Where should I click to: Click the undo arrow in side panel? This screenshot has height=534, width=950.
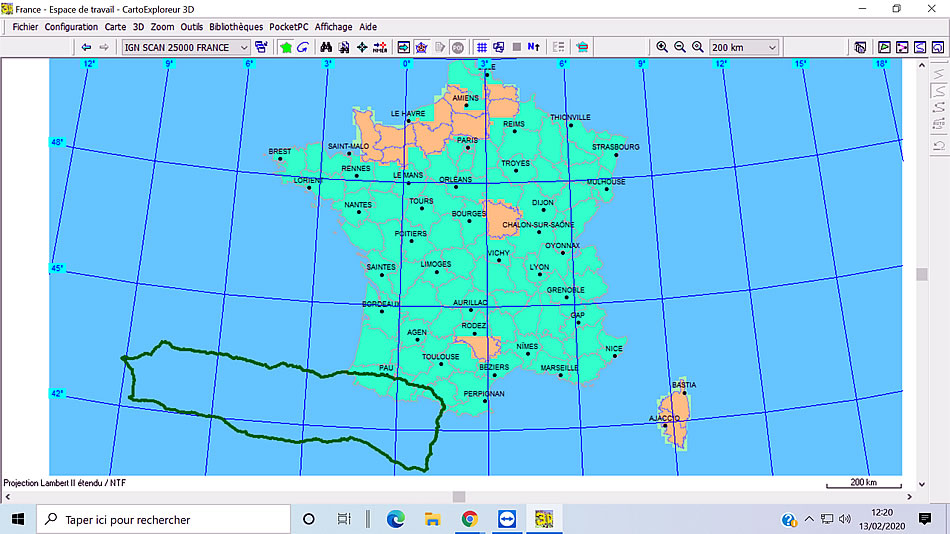939,146
